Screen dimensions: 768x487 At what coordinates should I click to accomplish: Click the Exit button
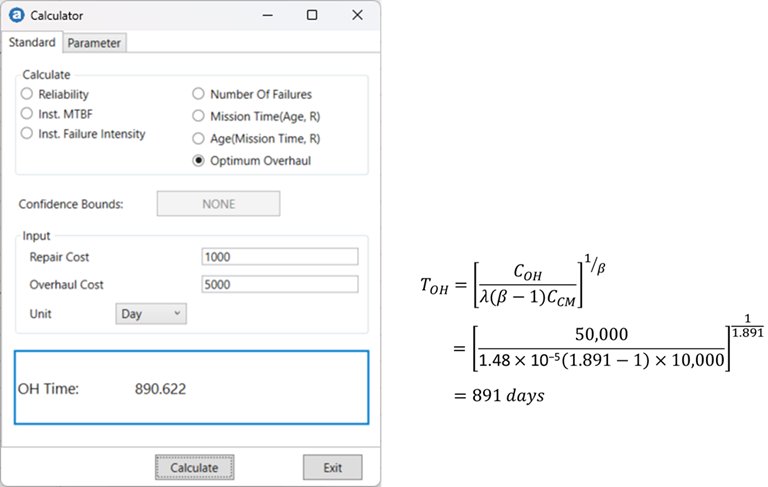[x=333, y=467]
